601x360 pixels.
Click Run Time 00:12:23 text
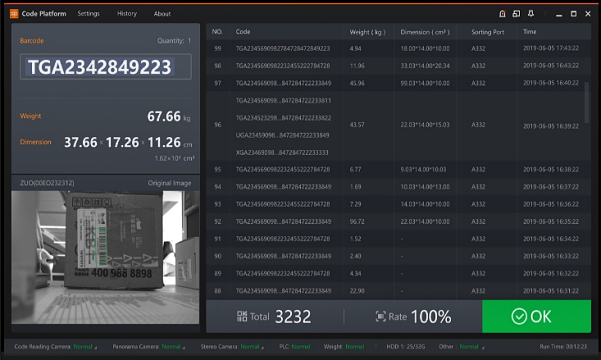[563, 347]
